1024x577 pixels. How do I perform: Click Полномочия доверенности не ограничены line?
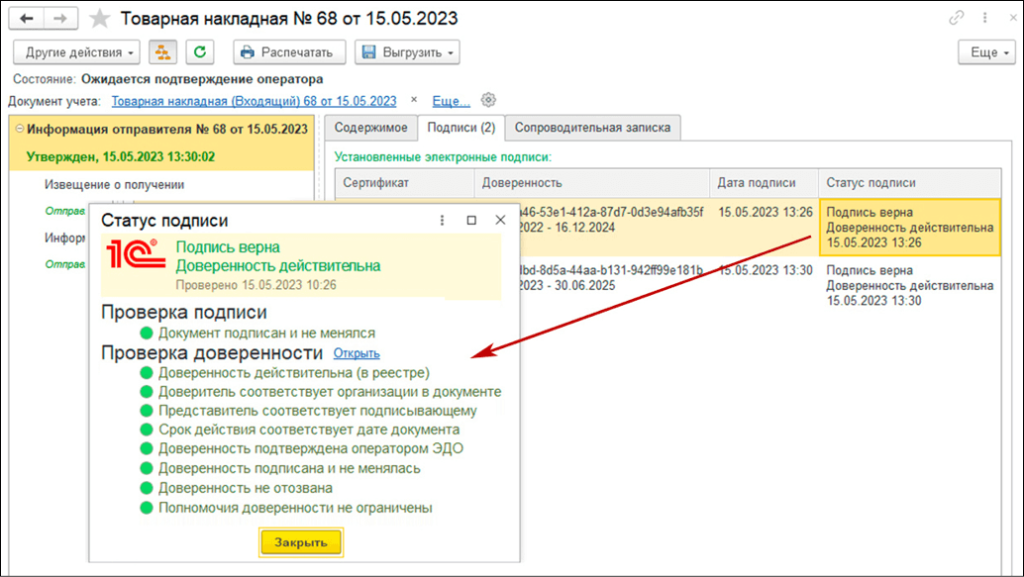coord(295,507)
